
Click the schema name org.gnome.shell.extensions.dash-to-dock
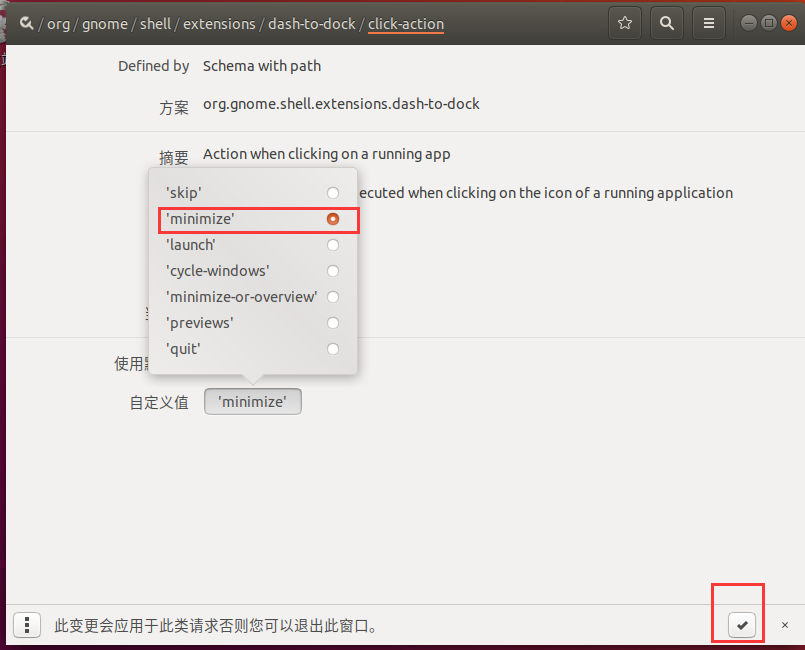[x=341, y=104]
